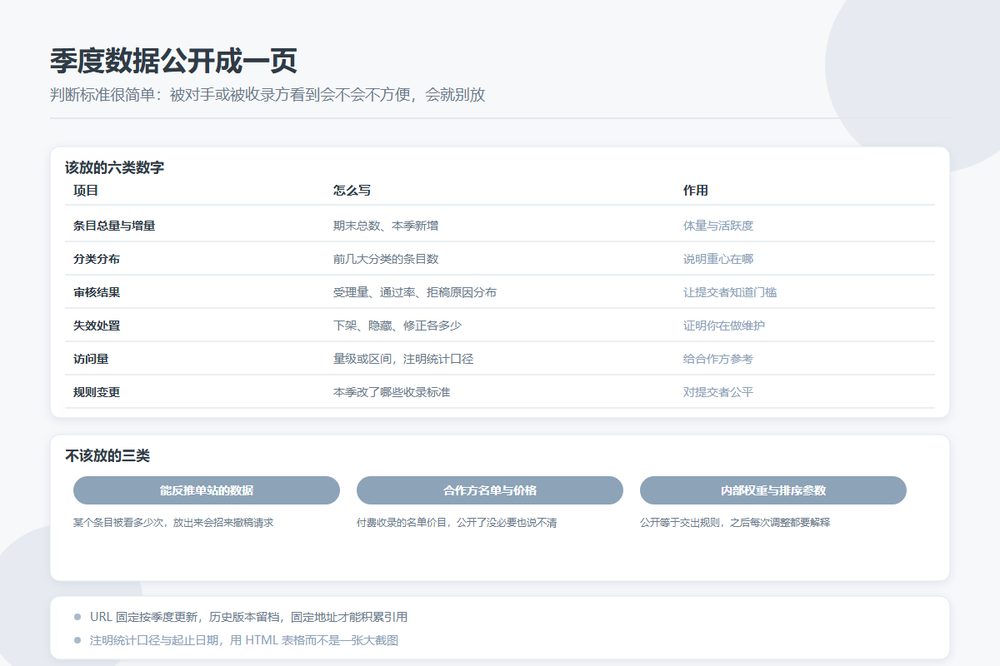Click the column header 作用

click(x=696, y=191)
